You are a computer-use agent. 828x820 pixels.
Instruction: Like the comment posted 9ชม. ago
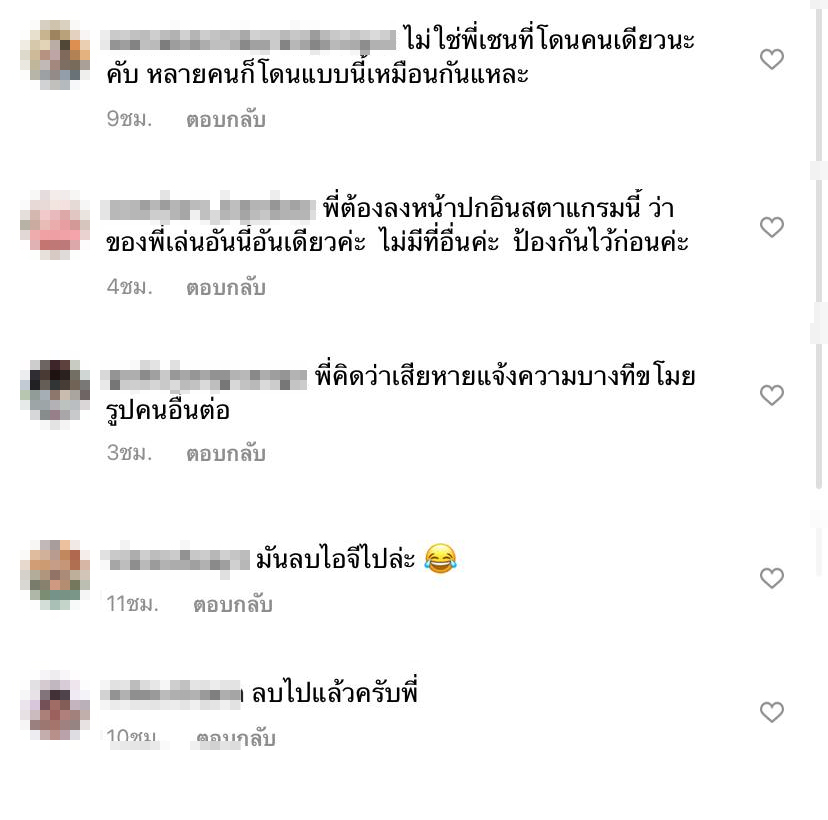771,59
